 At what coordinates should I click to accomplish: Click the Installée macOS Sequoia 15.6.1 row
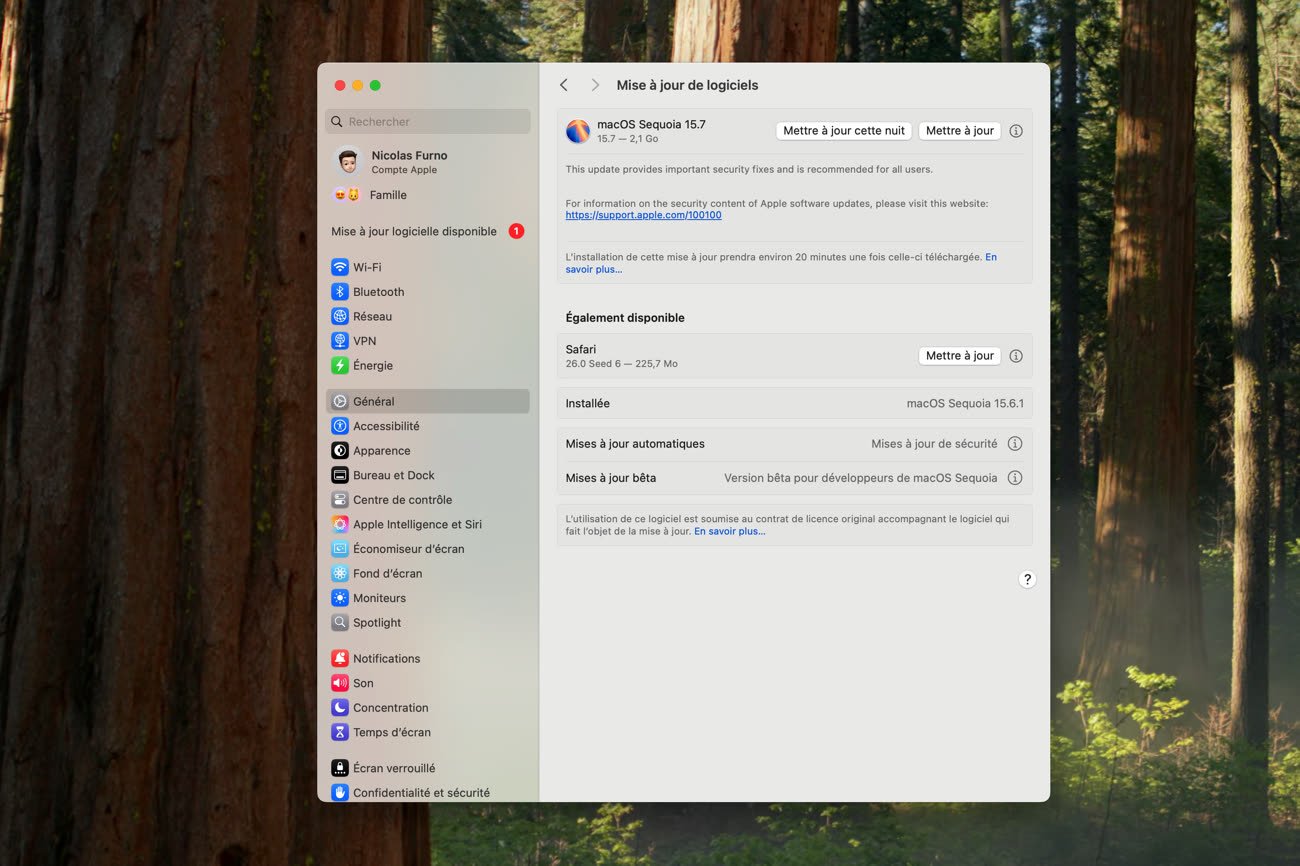[794, 404]
